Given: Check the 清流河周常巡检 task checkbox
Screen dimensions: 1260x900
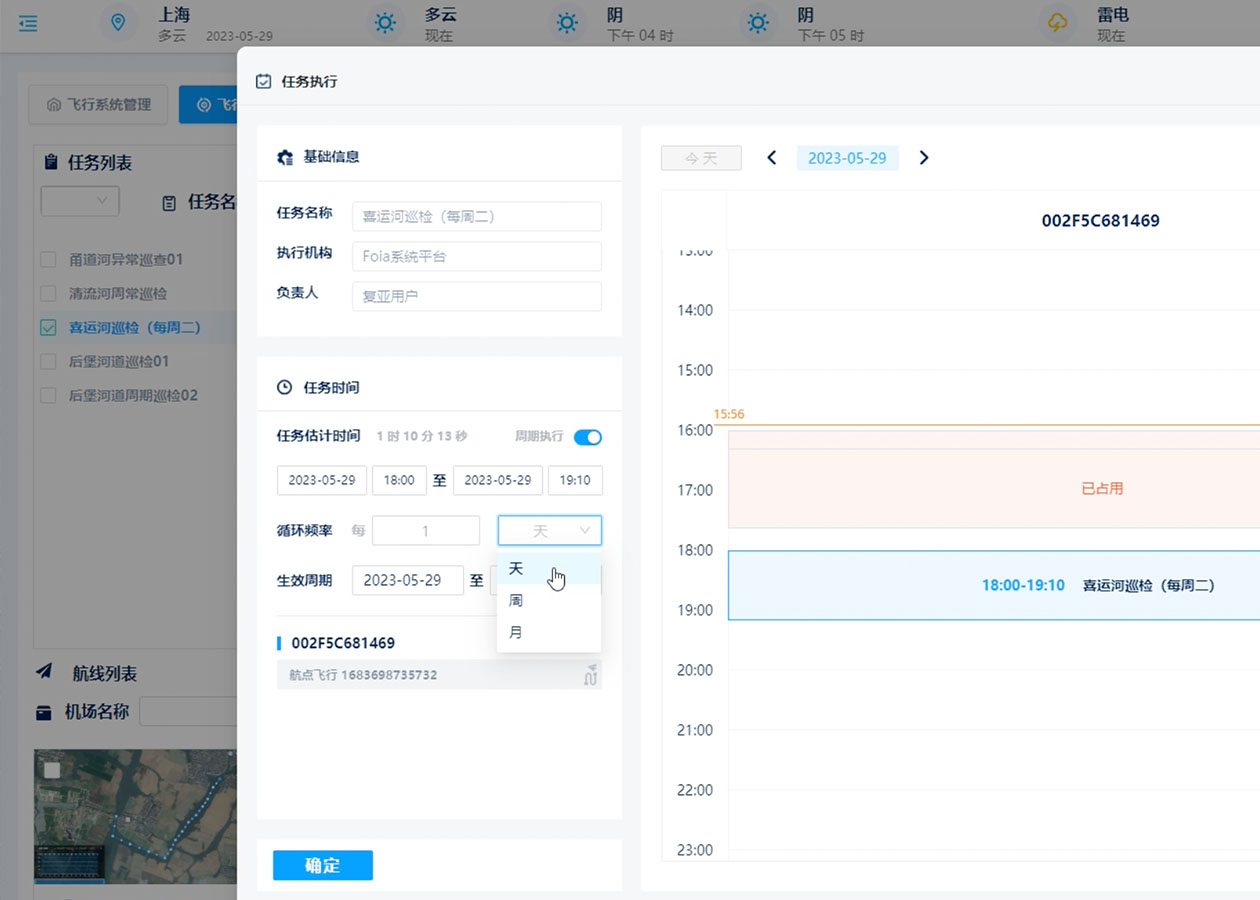Looking at the screenshot, I should pyautogui.click(x=48, y=293).
